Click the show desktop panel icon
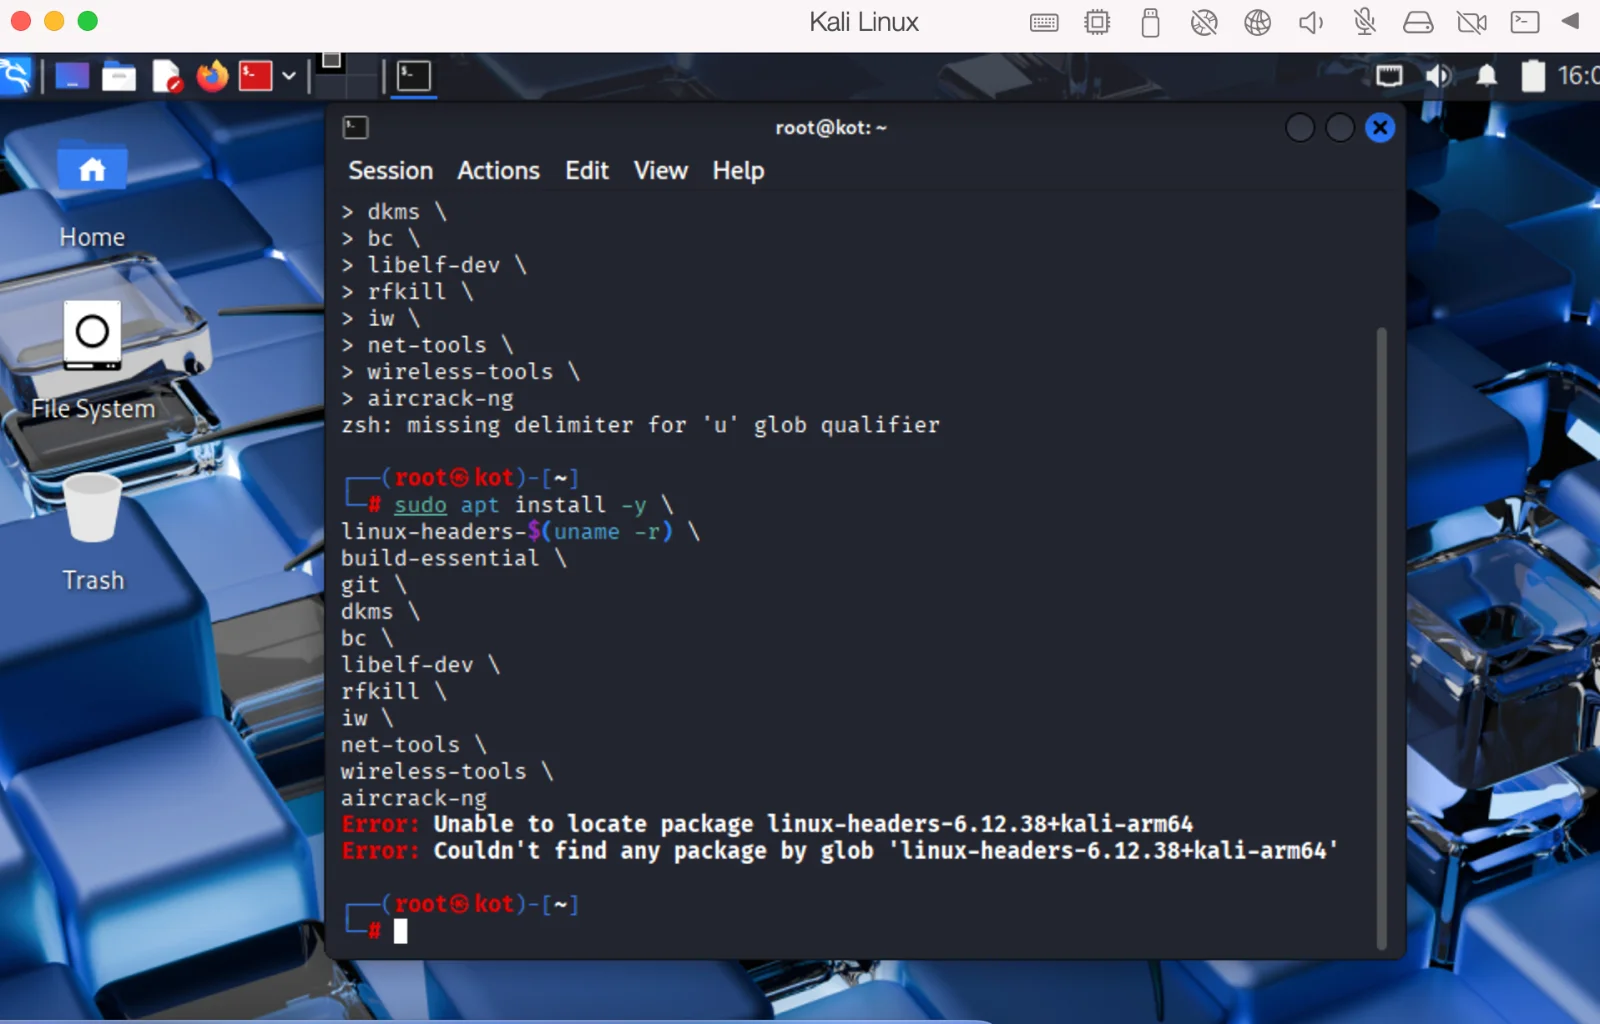This screenshot has width=1600, height=1024. (x=72, y=76)
